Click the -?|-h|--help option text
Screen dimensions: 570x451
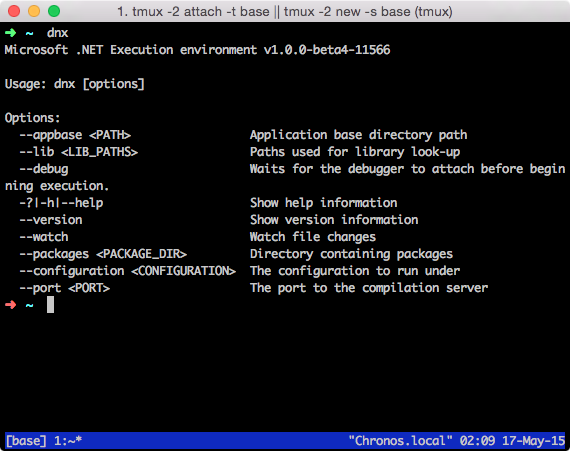coord(61,203)
